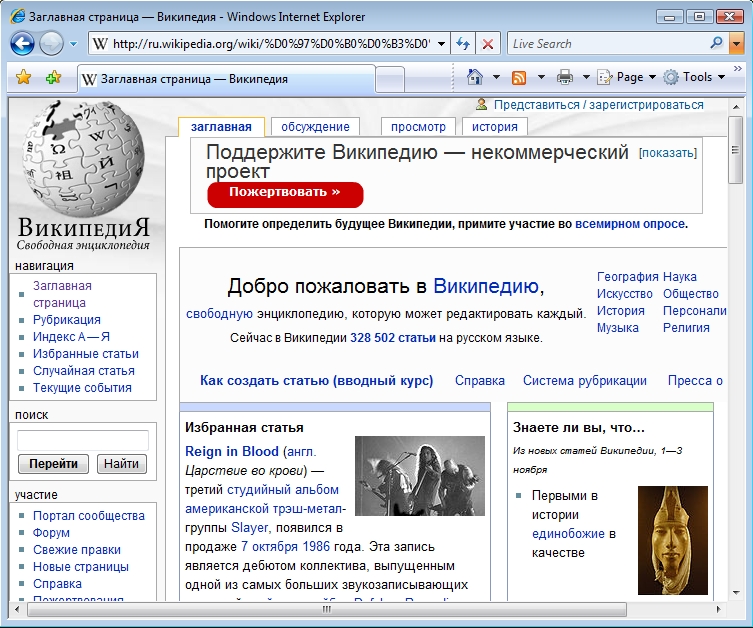Screen dimensions: 753x628
Task: Open Система рубрикации link
Action: [x=584, y=380]
